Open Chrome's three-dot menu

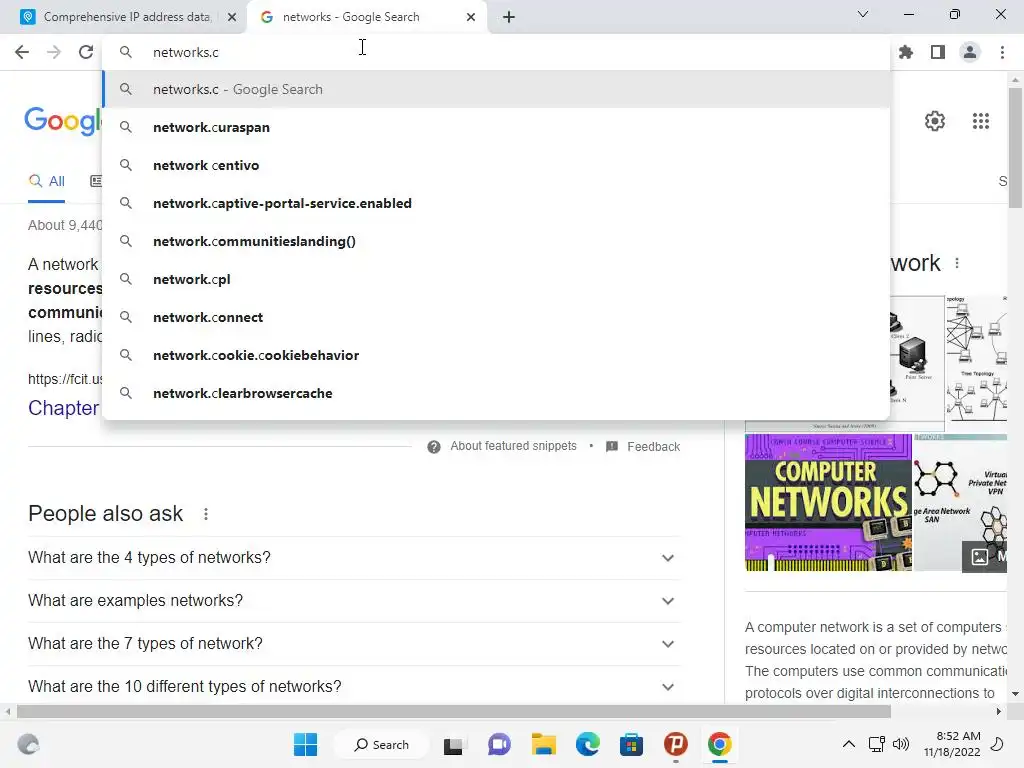[1002, 52]
